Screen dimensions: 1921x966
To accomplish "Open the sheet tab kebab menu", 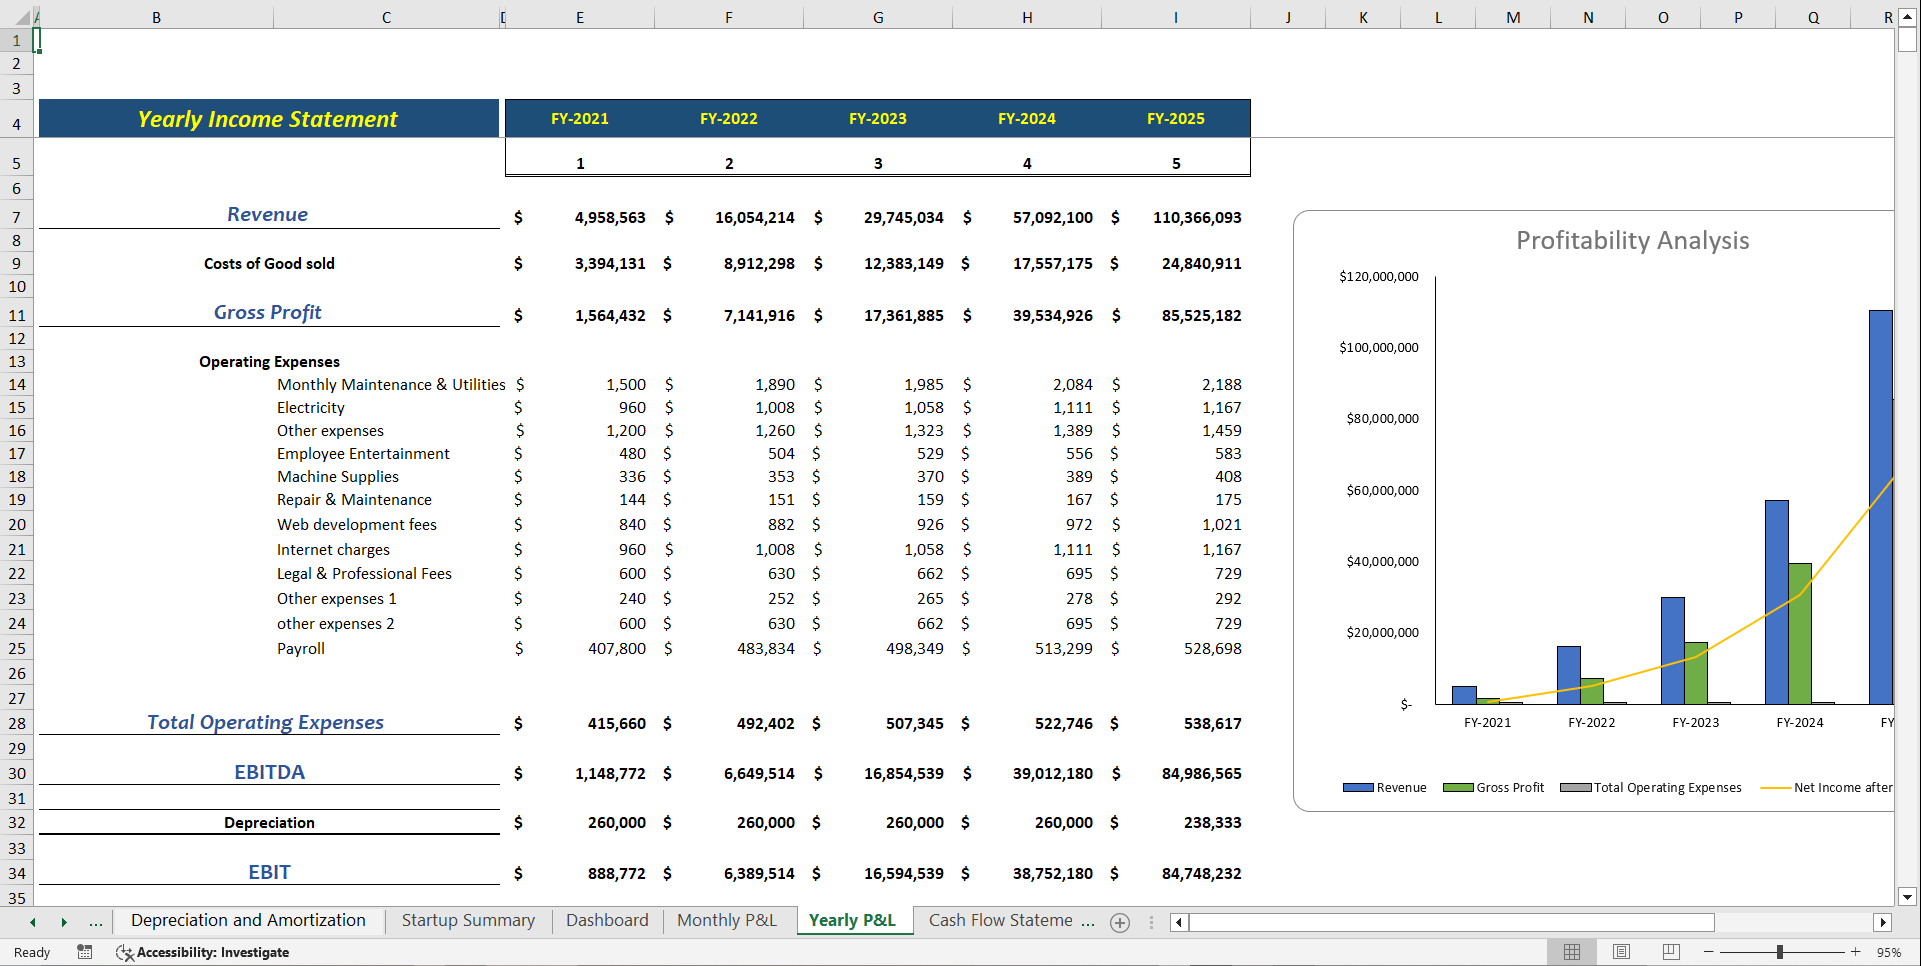I will tap(1151, 923).
